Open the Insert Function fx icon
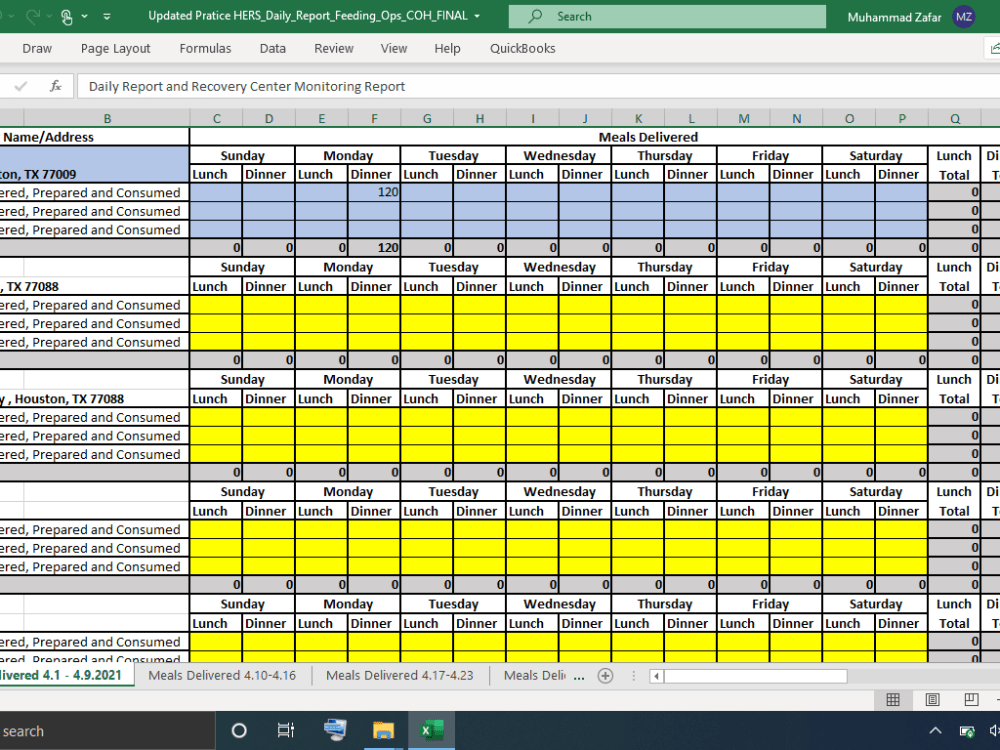The width and height of the screenshot is (1000, 750). tap(55, 85)
